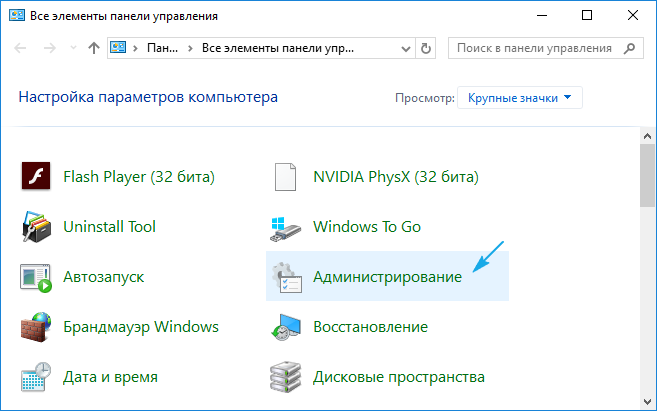
Task: Click the Панель breadcrumb in the address bar
Action: (x=163, y=48)
